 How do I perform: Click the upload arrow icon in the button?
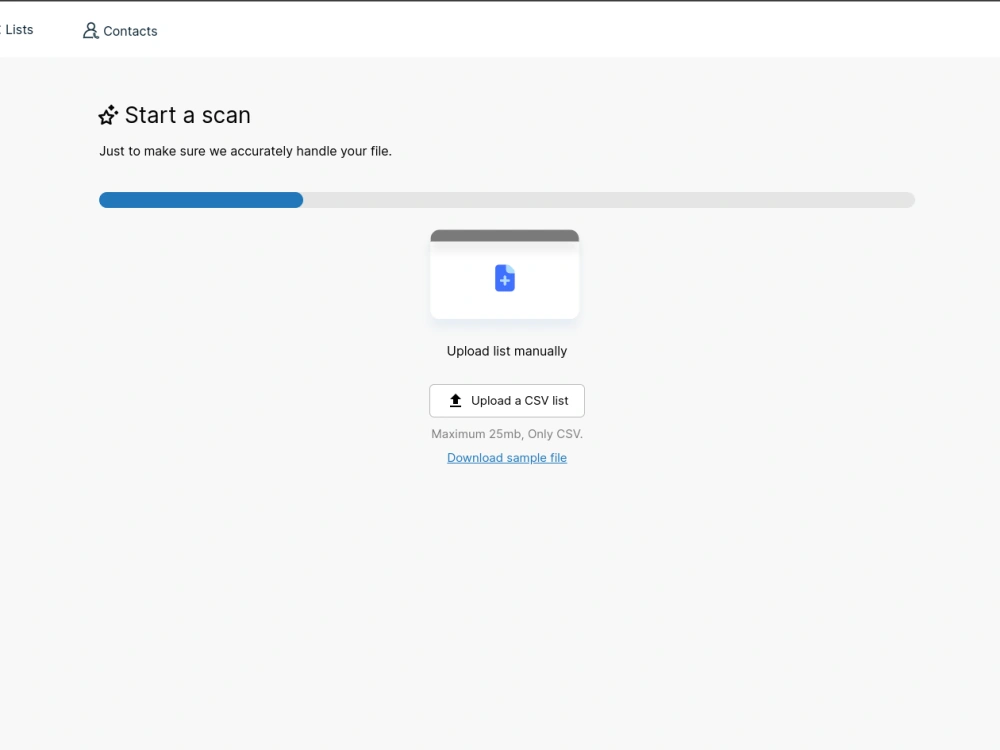[x=455, y=401]
